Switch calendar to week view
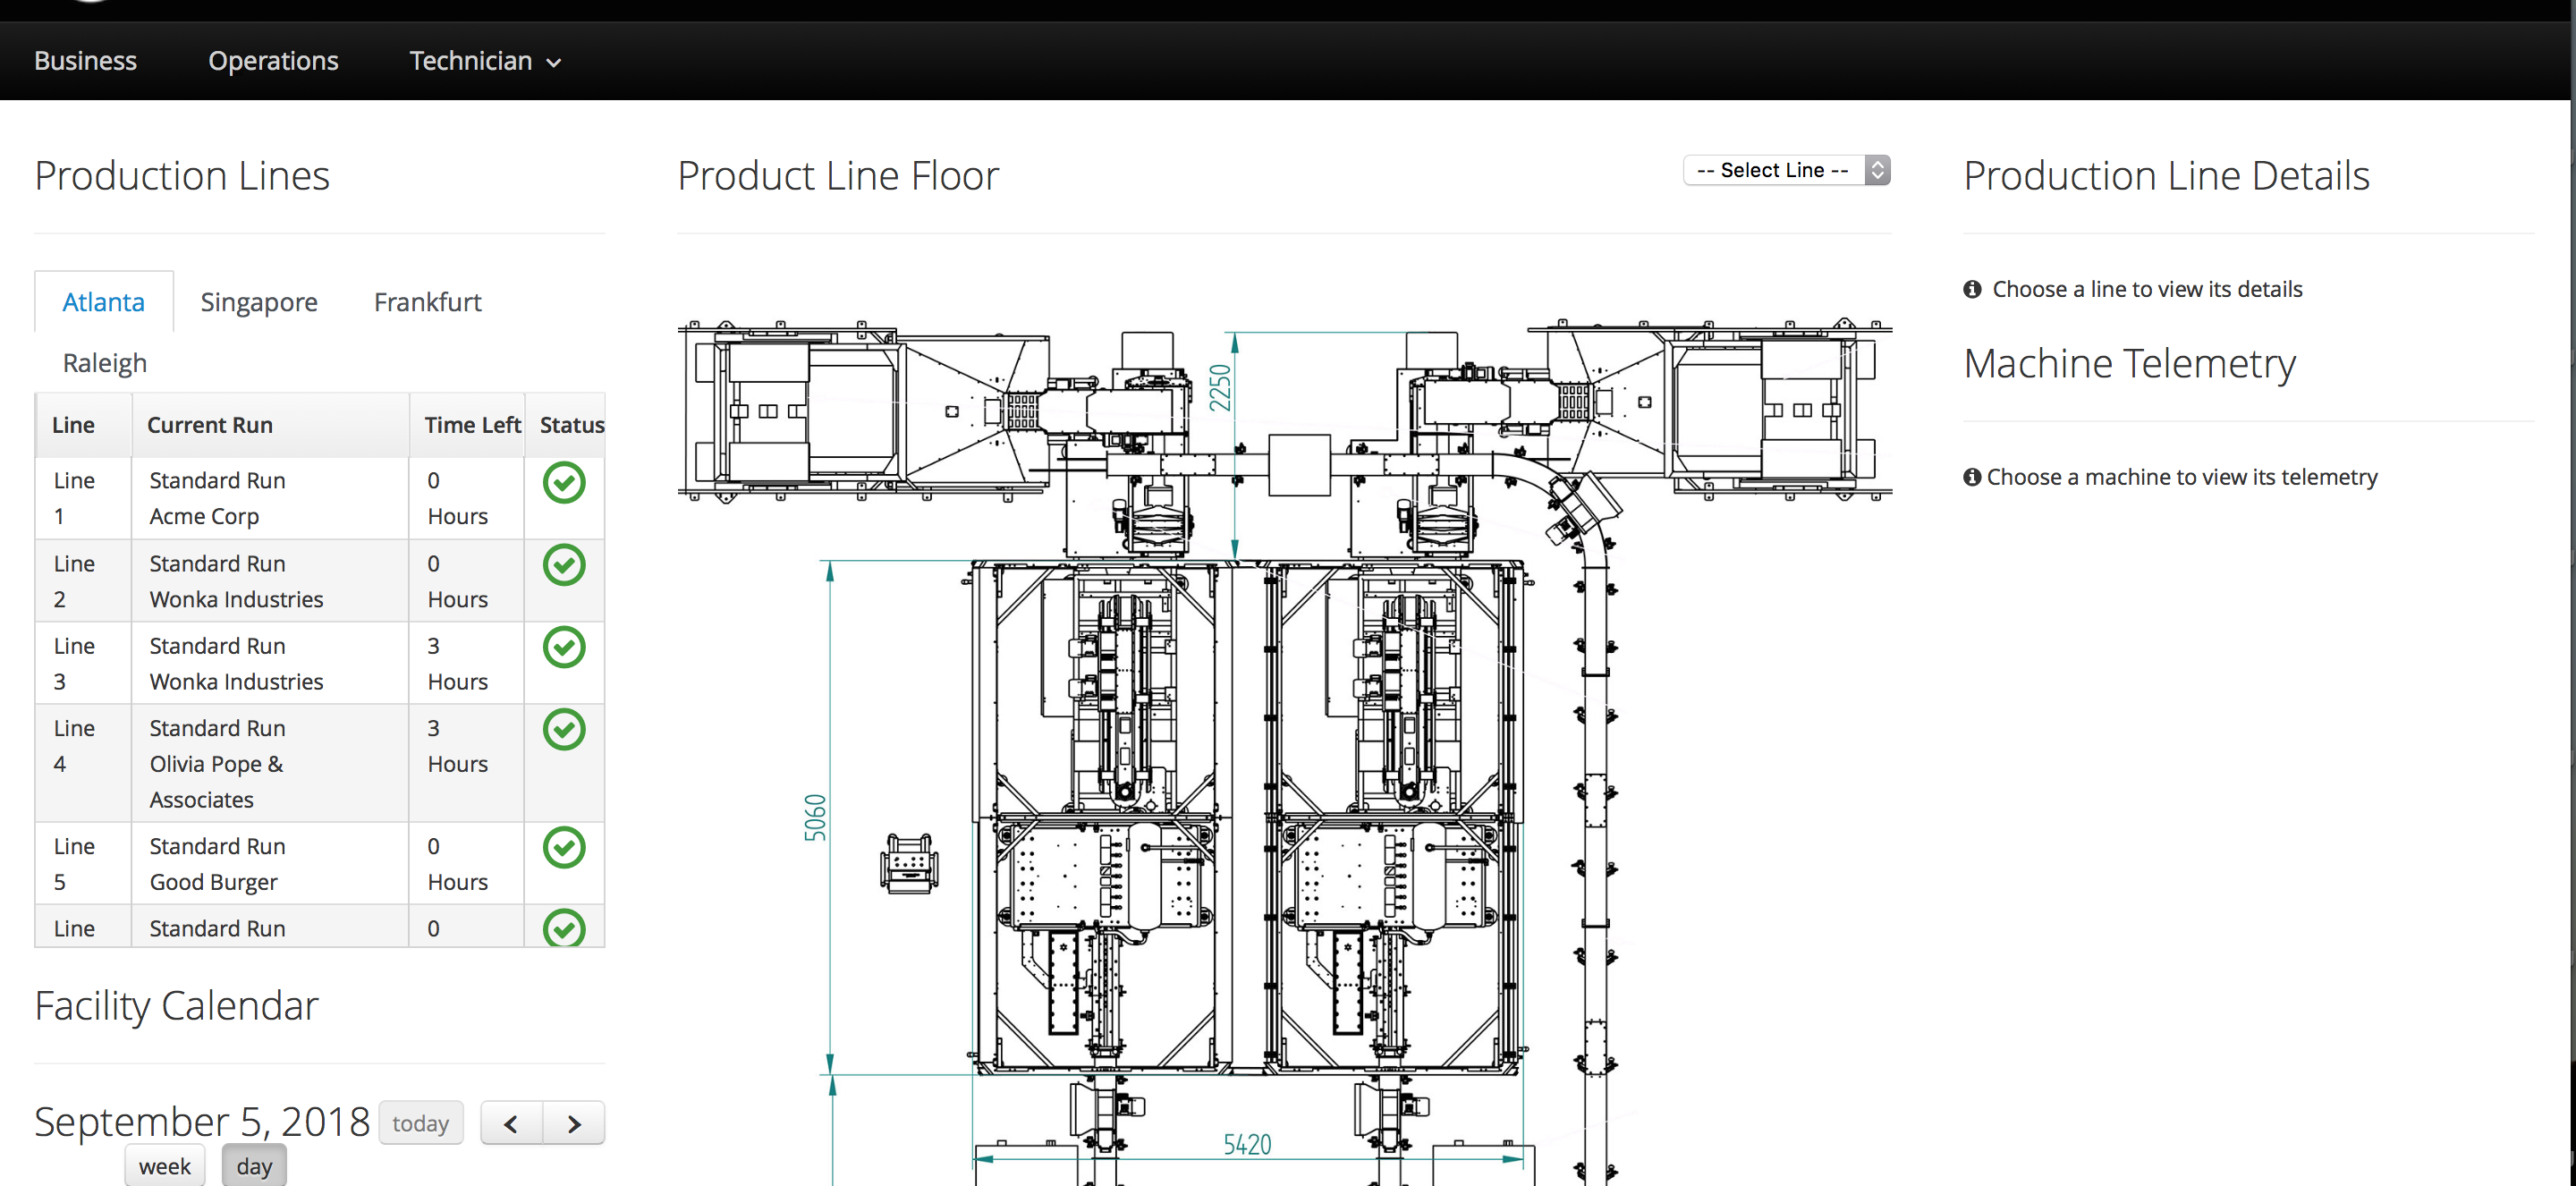 click(165, 1166)
